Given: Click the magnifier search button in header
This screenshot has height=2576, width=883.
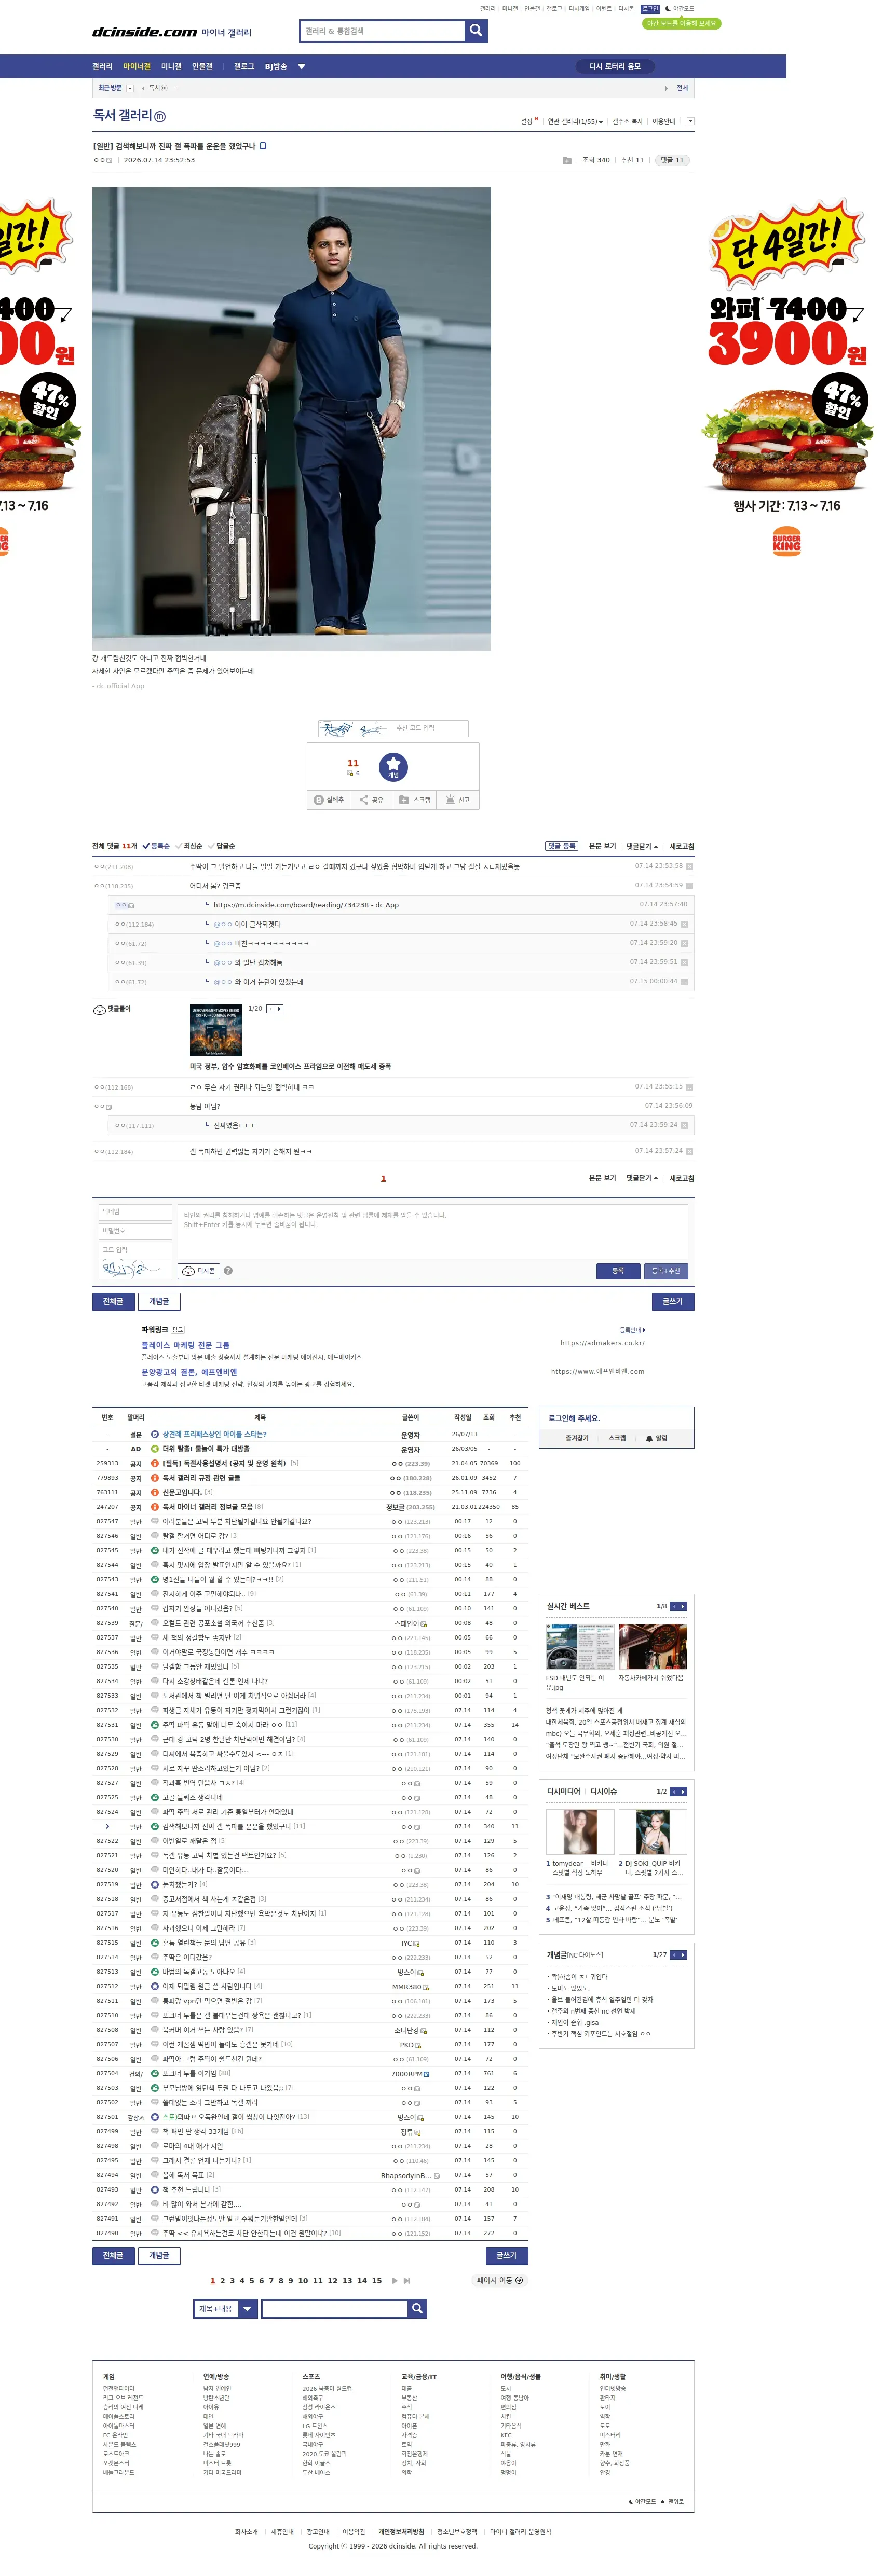Looking at the screenshot, I should click(476, 31).
